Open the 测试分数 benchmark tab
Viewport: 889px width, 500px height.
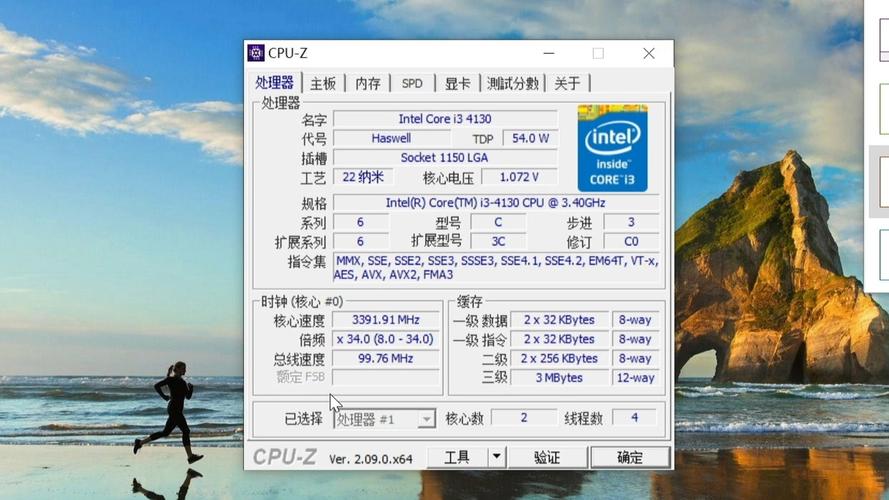(x=513, y=83)
